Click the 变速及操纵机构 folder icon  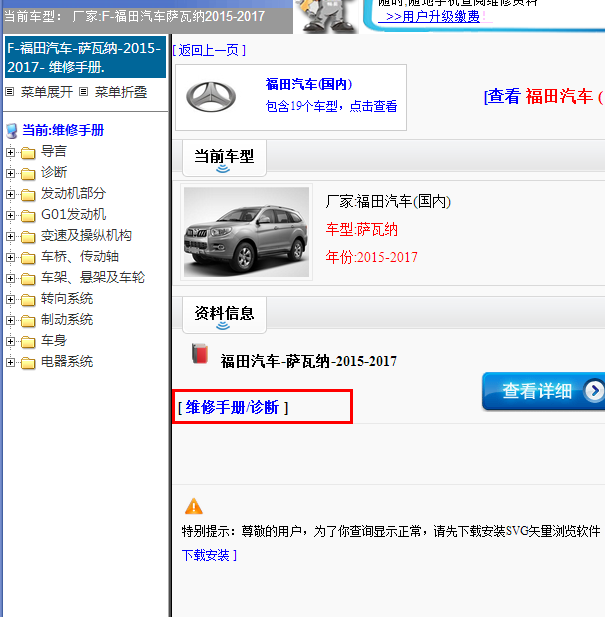coord(28,236)
